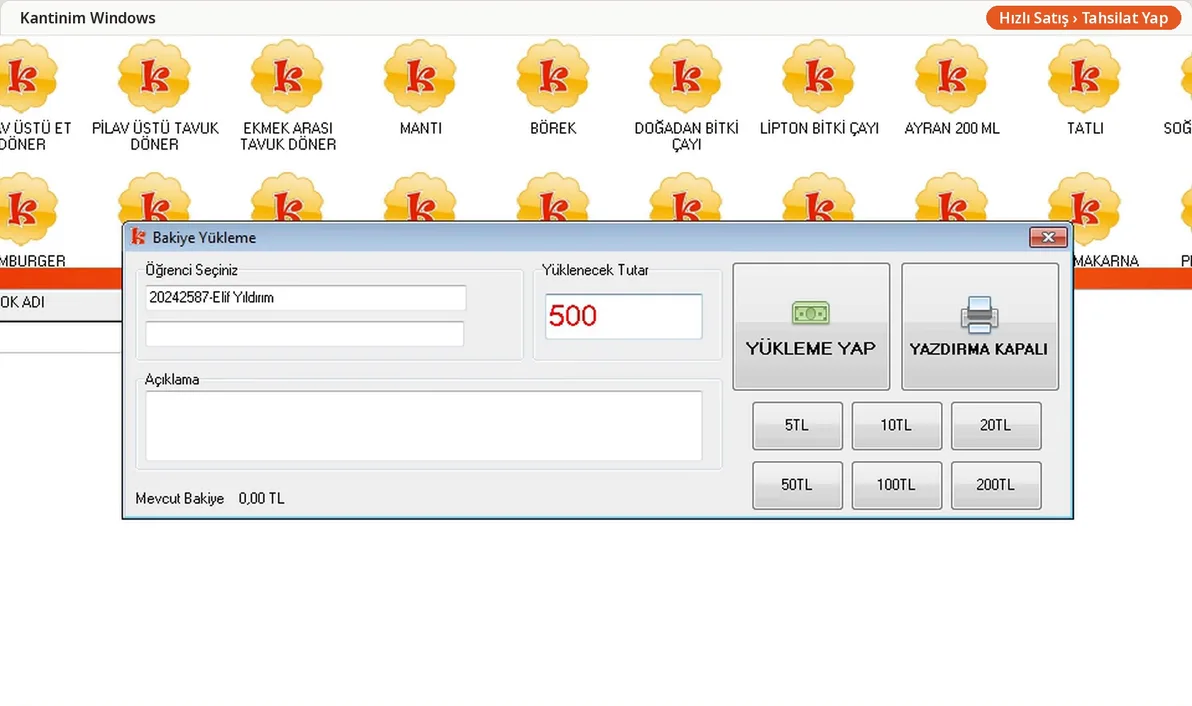Confirm the load with the YÜKLEME YAP label
This screenshot has width=1192, height=706.
(810, 349)
